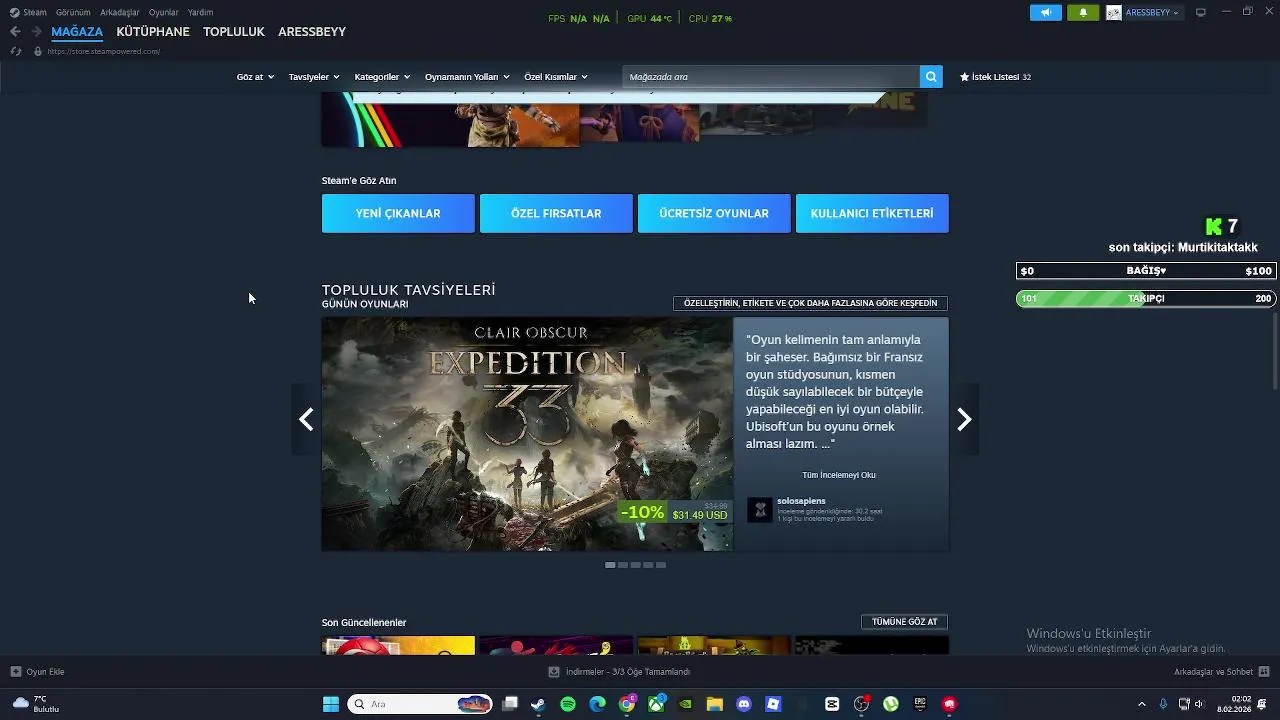
Task: Click the magnifier search button in store
Action: [931, 77]
